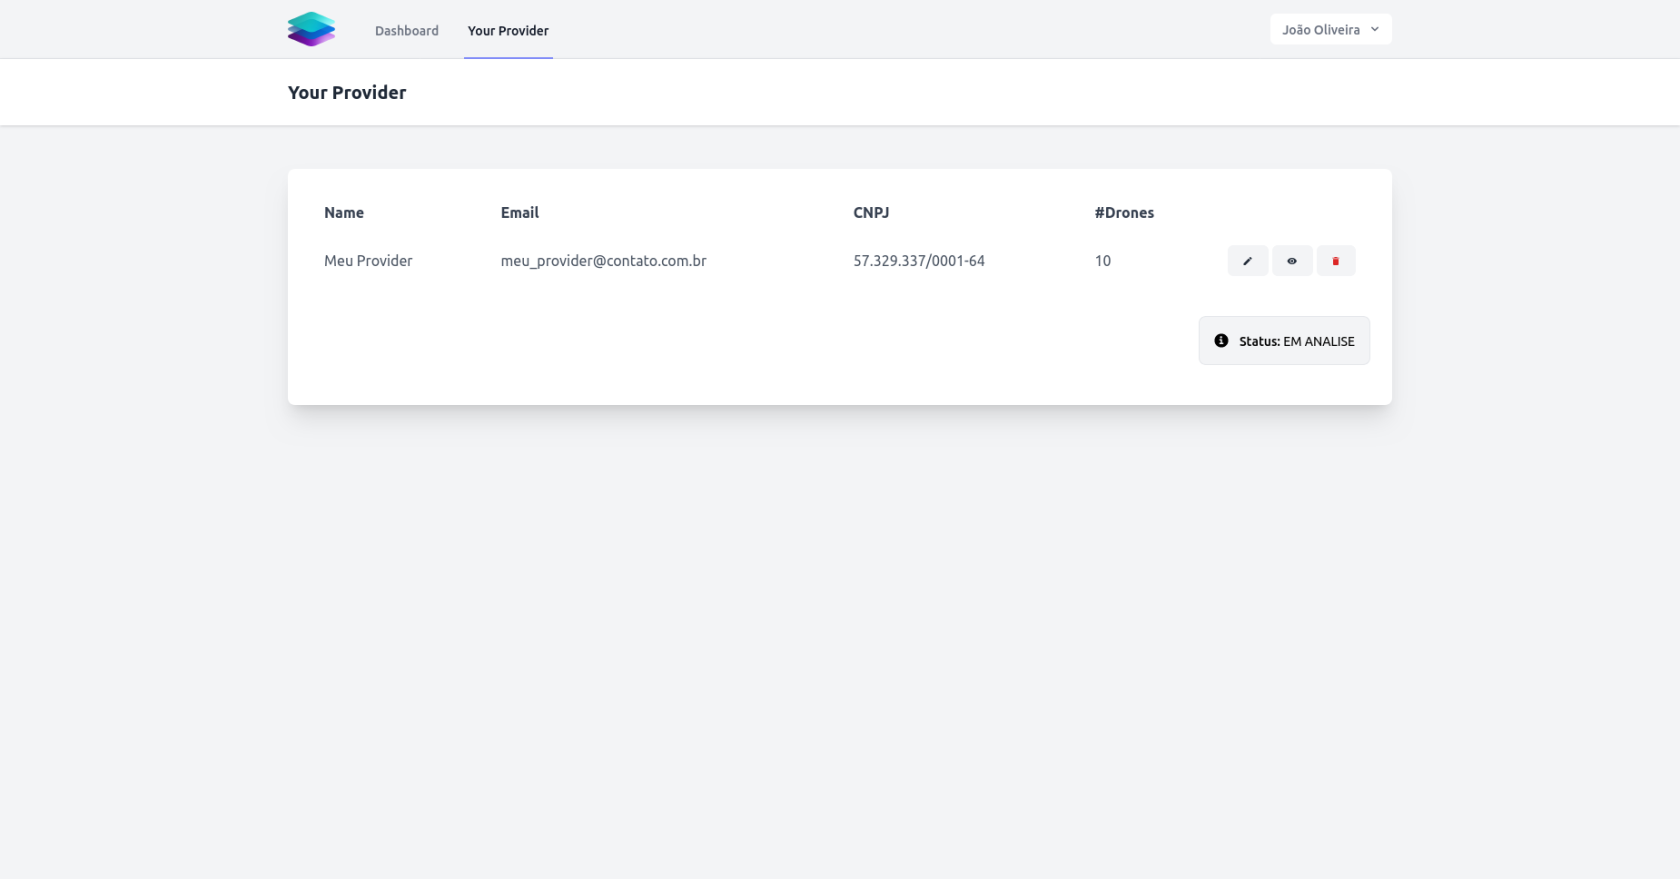Click the layered stack app logo

point(311,29)
